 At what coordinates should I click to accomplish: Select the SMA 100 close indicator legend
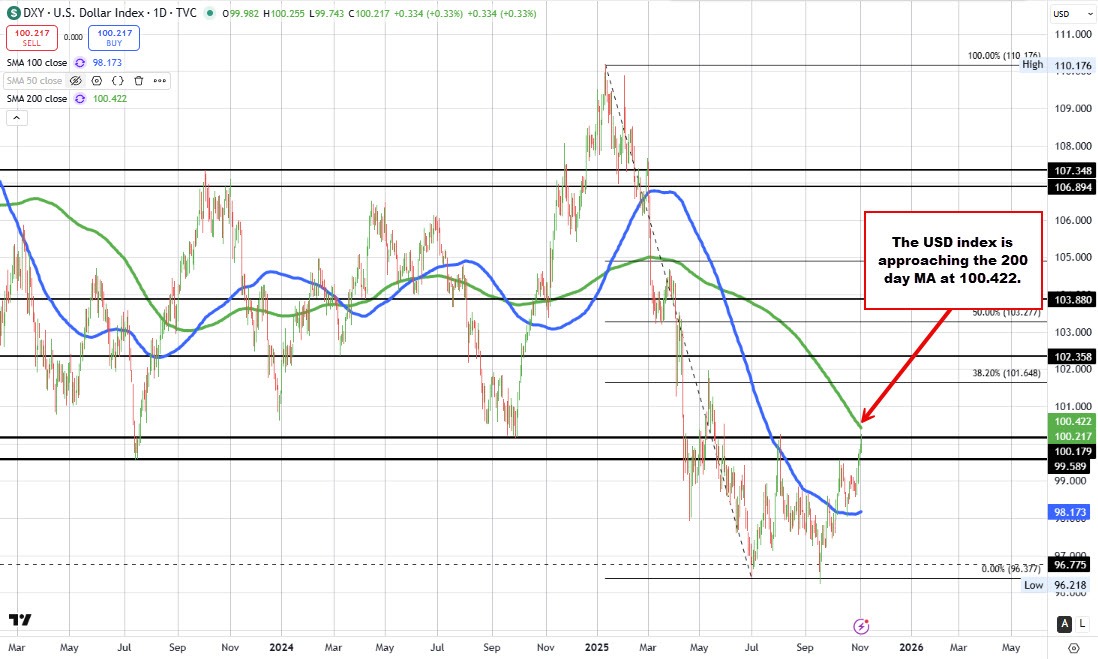[36, 62]
